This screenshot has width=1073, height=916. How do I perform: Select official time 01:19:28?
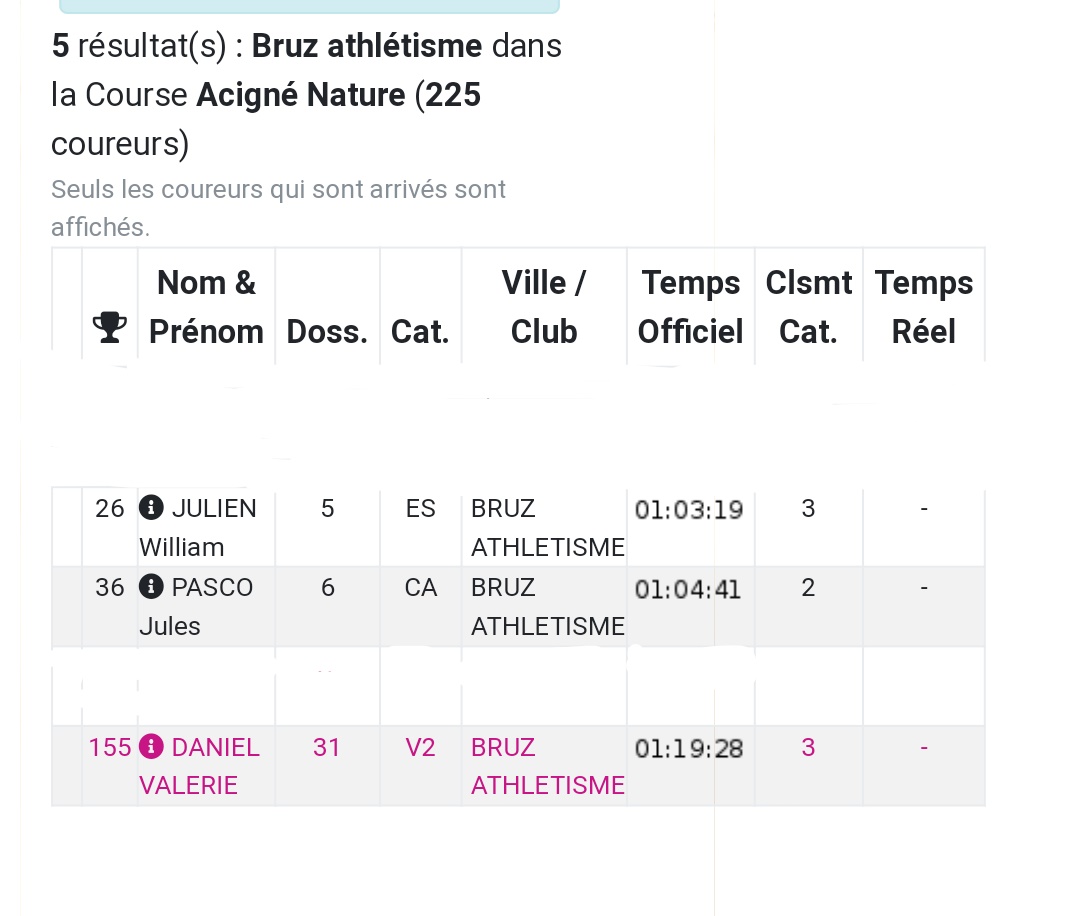(x=688, y=748)
